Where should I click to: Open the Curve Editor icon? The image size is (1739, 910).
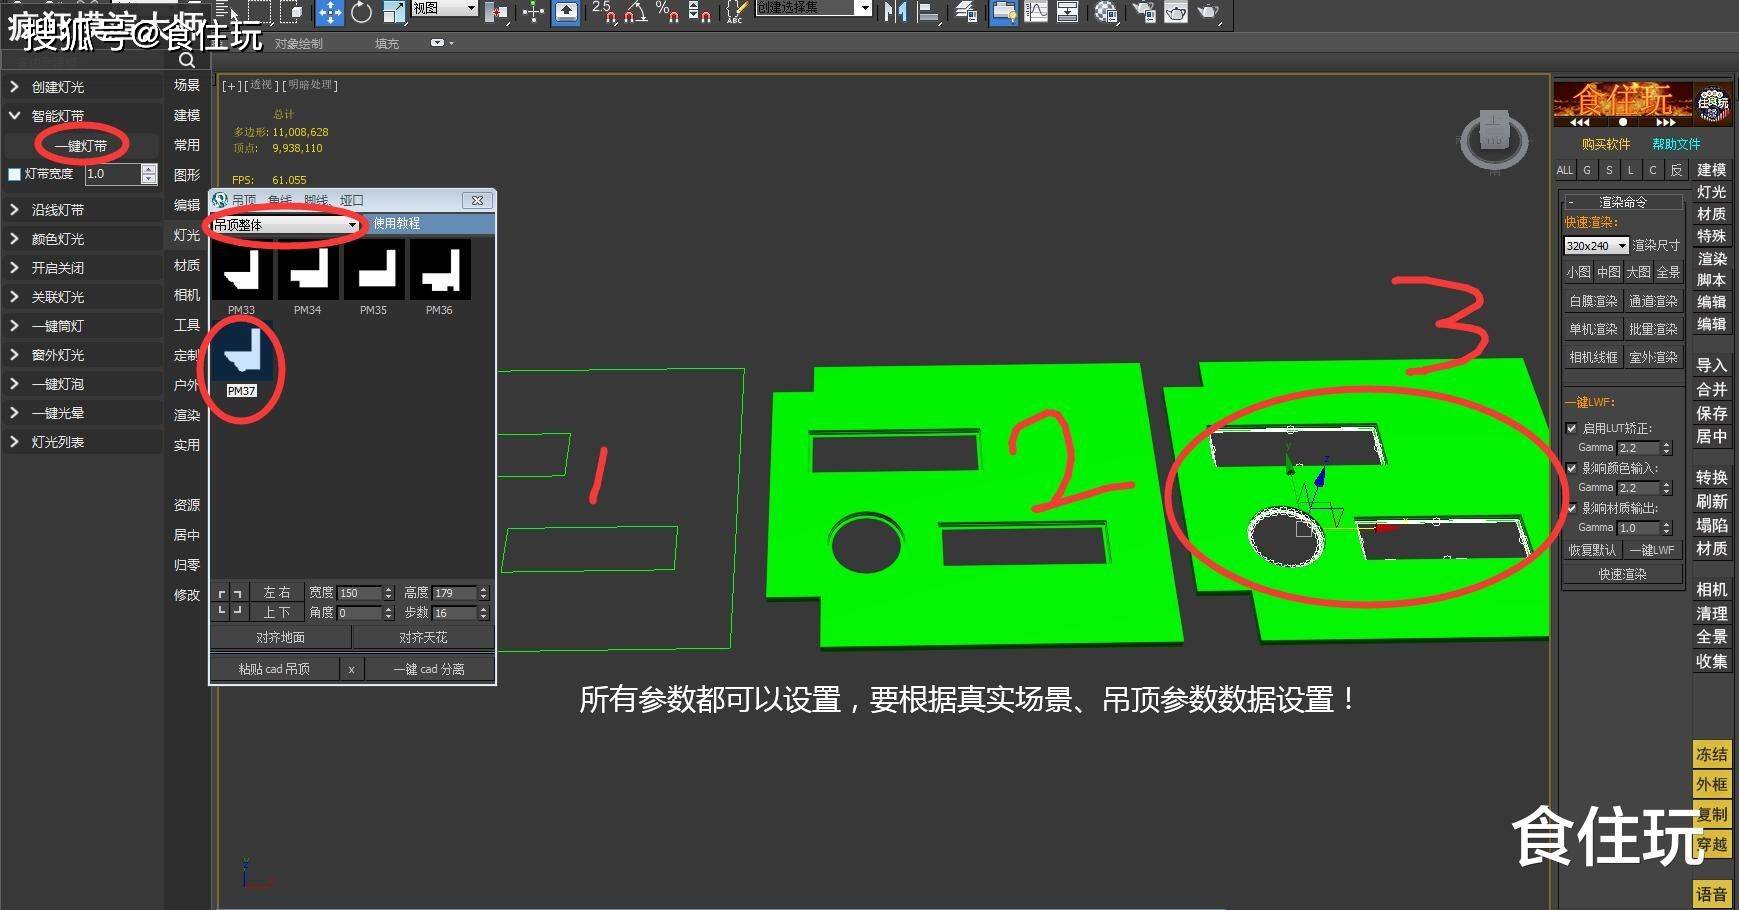point(1036,13)
